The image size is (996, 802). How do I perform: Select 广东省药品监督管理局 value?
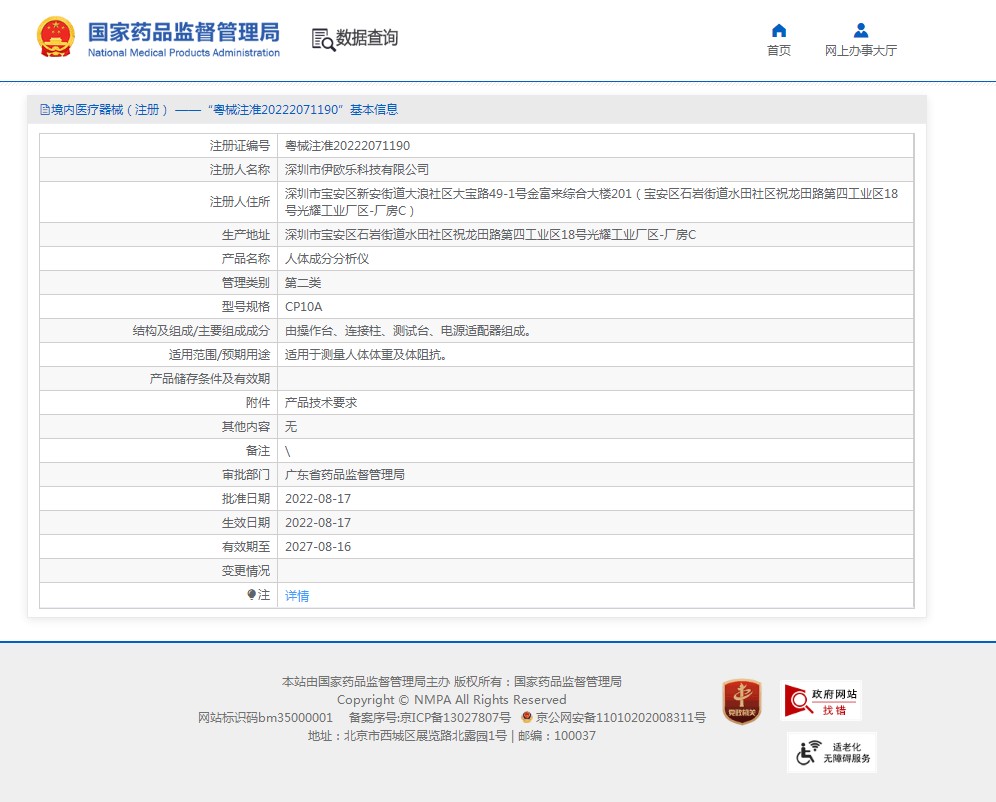344,474
